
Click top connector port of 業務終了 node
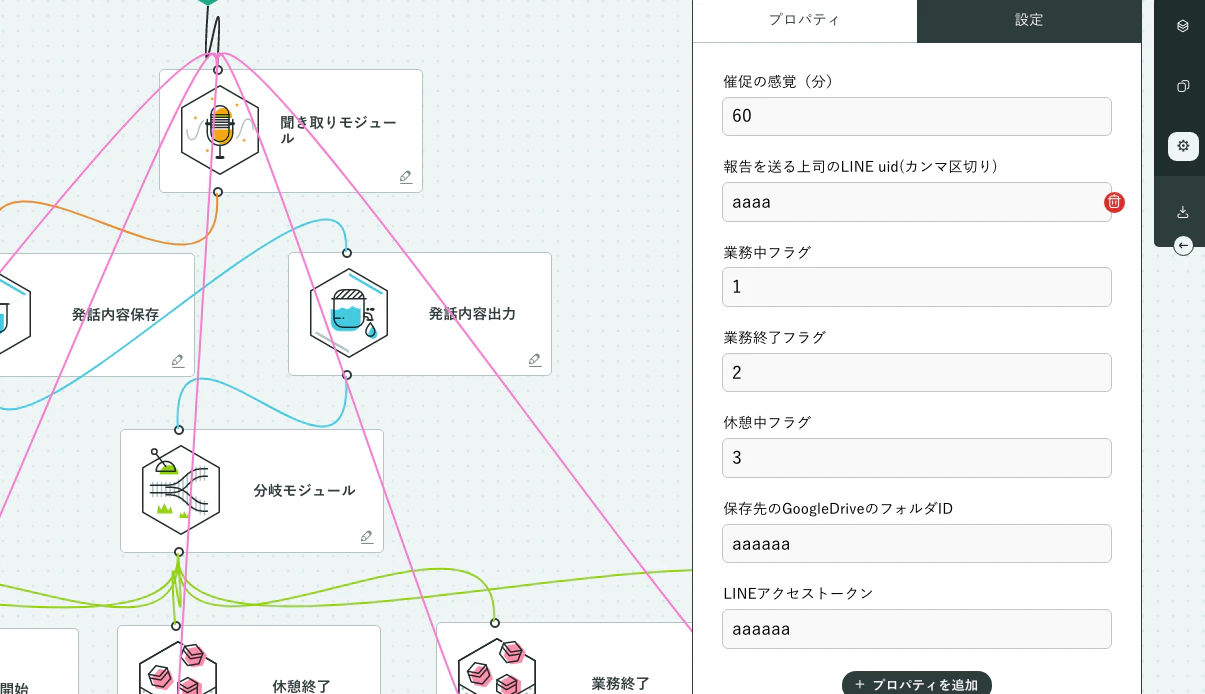point(495,624)
